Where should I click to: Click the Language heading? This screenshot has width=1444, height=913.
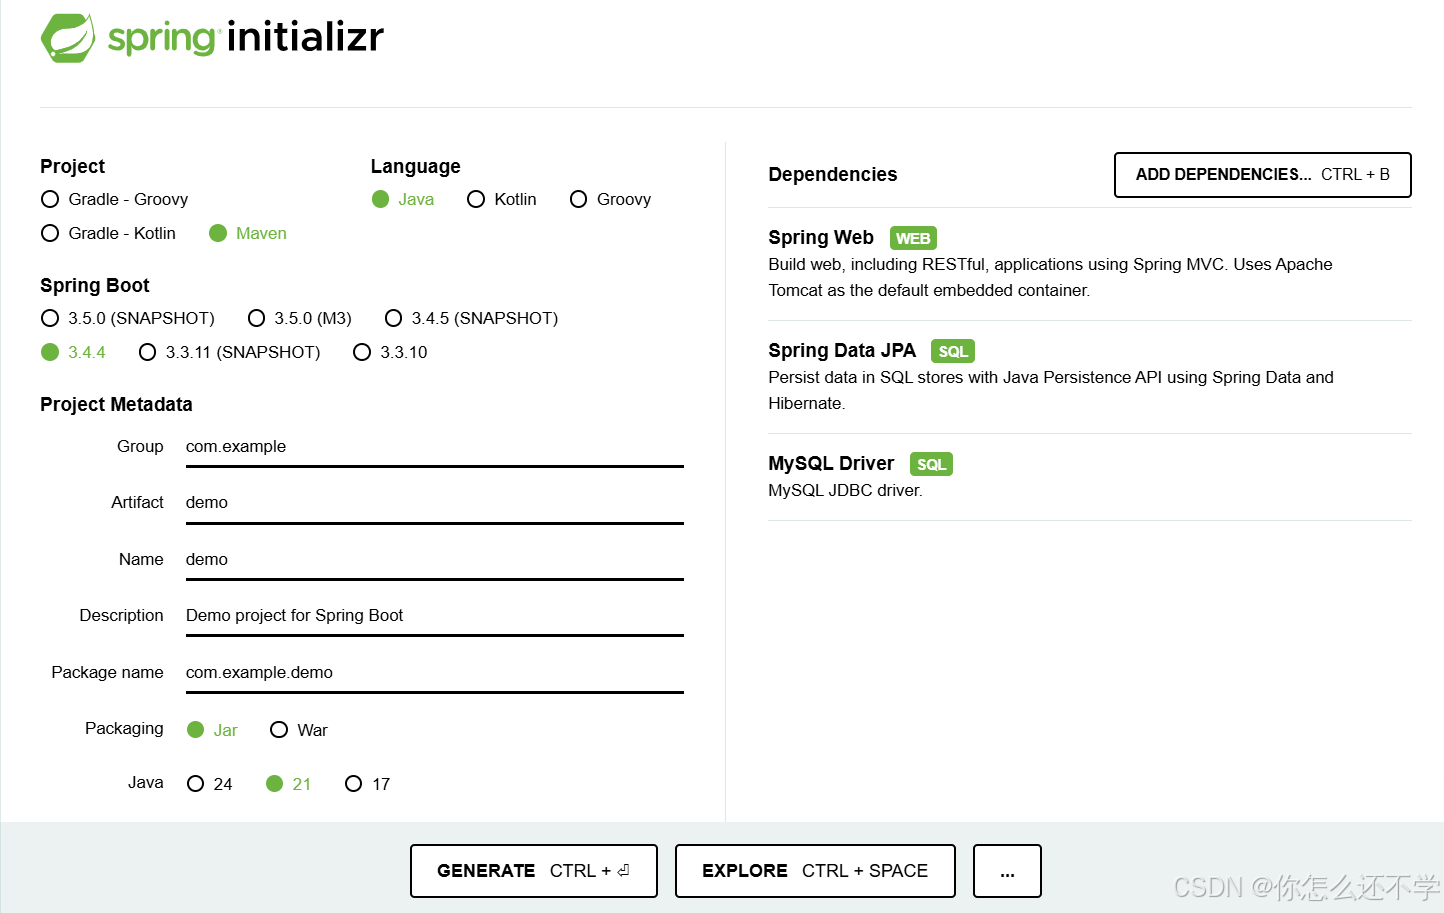pyautogui.click(x=416, y=167)
